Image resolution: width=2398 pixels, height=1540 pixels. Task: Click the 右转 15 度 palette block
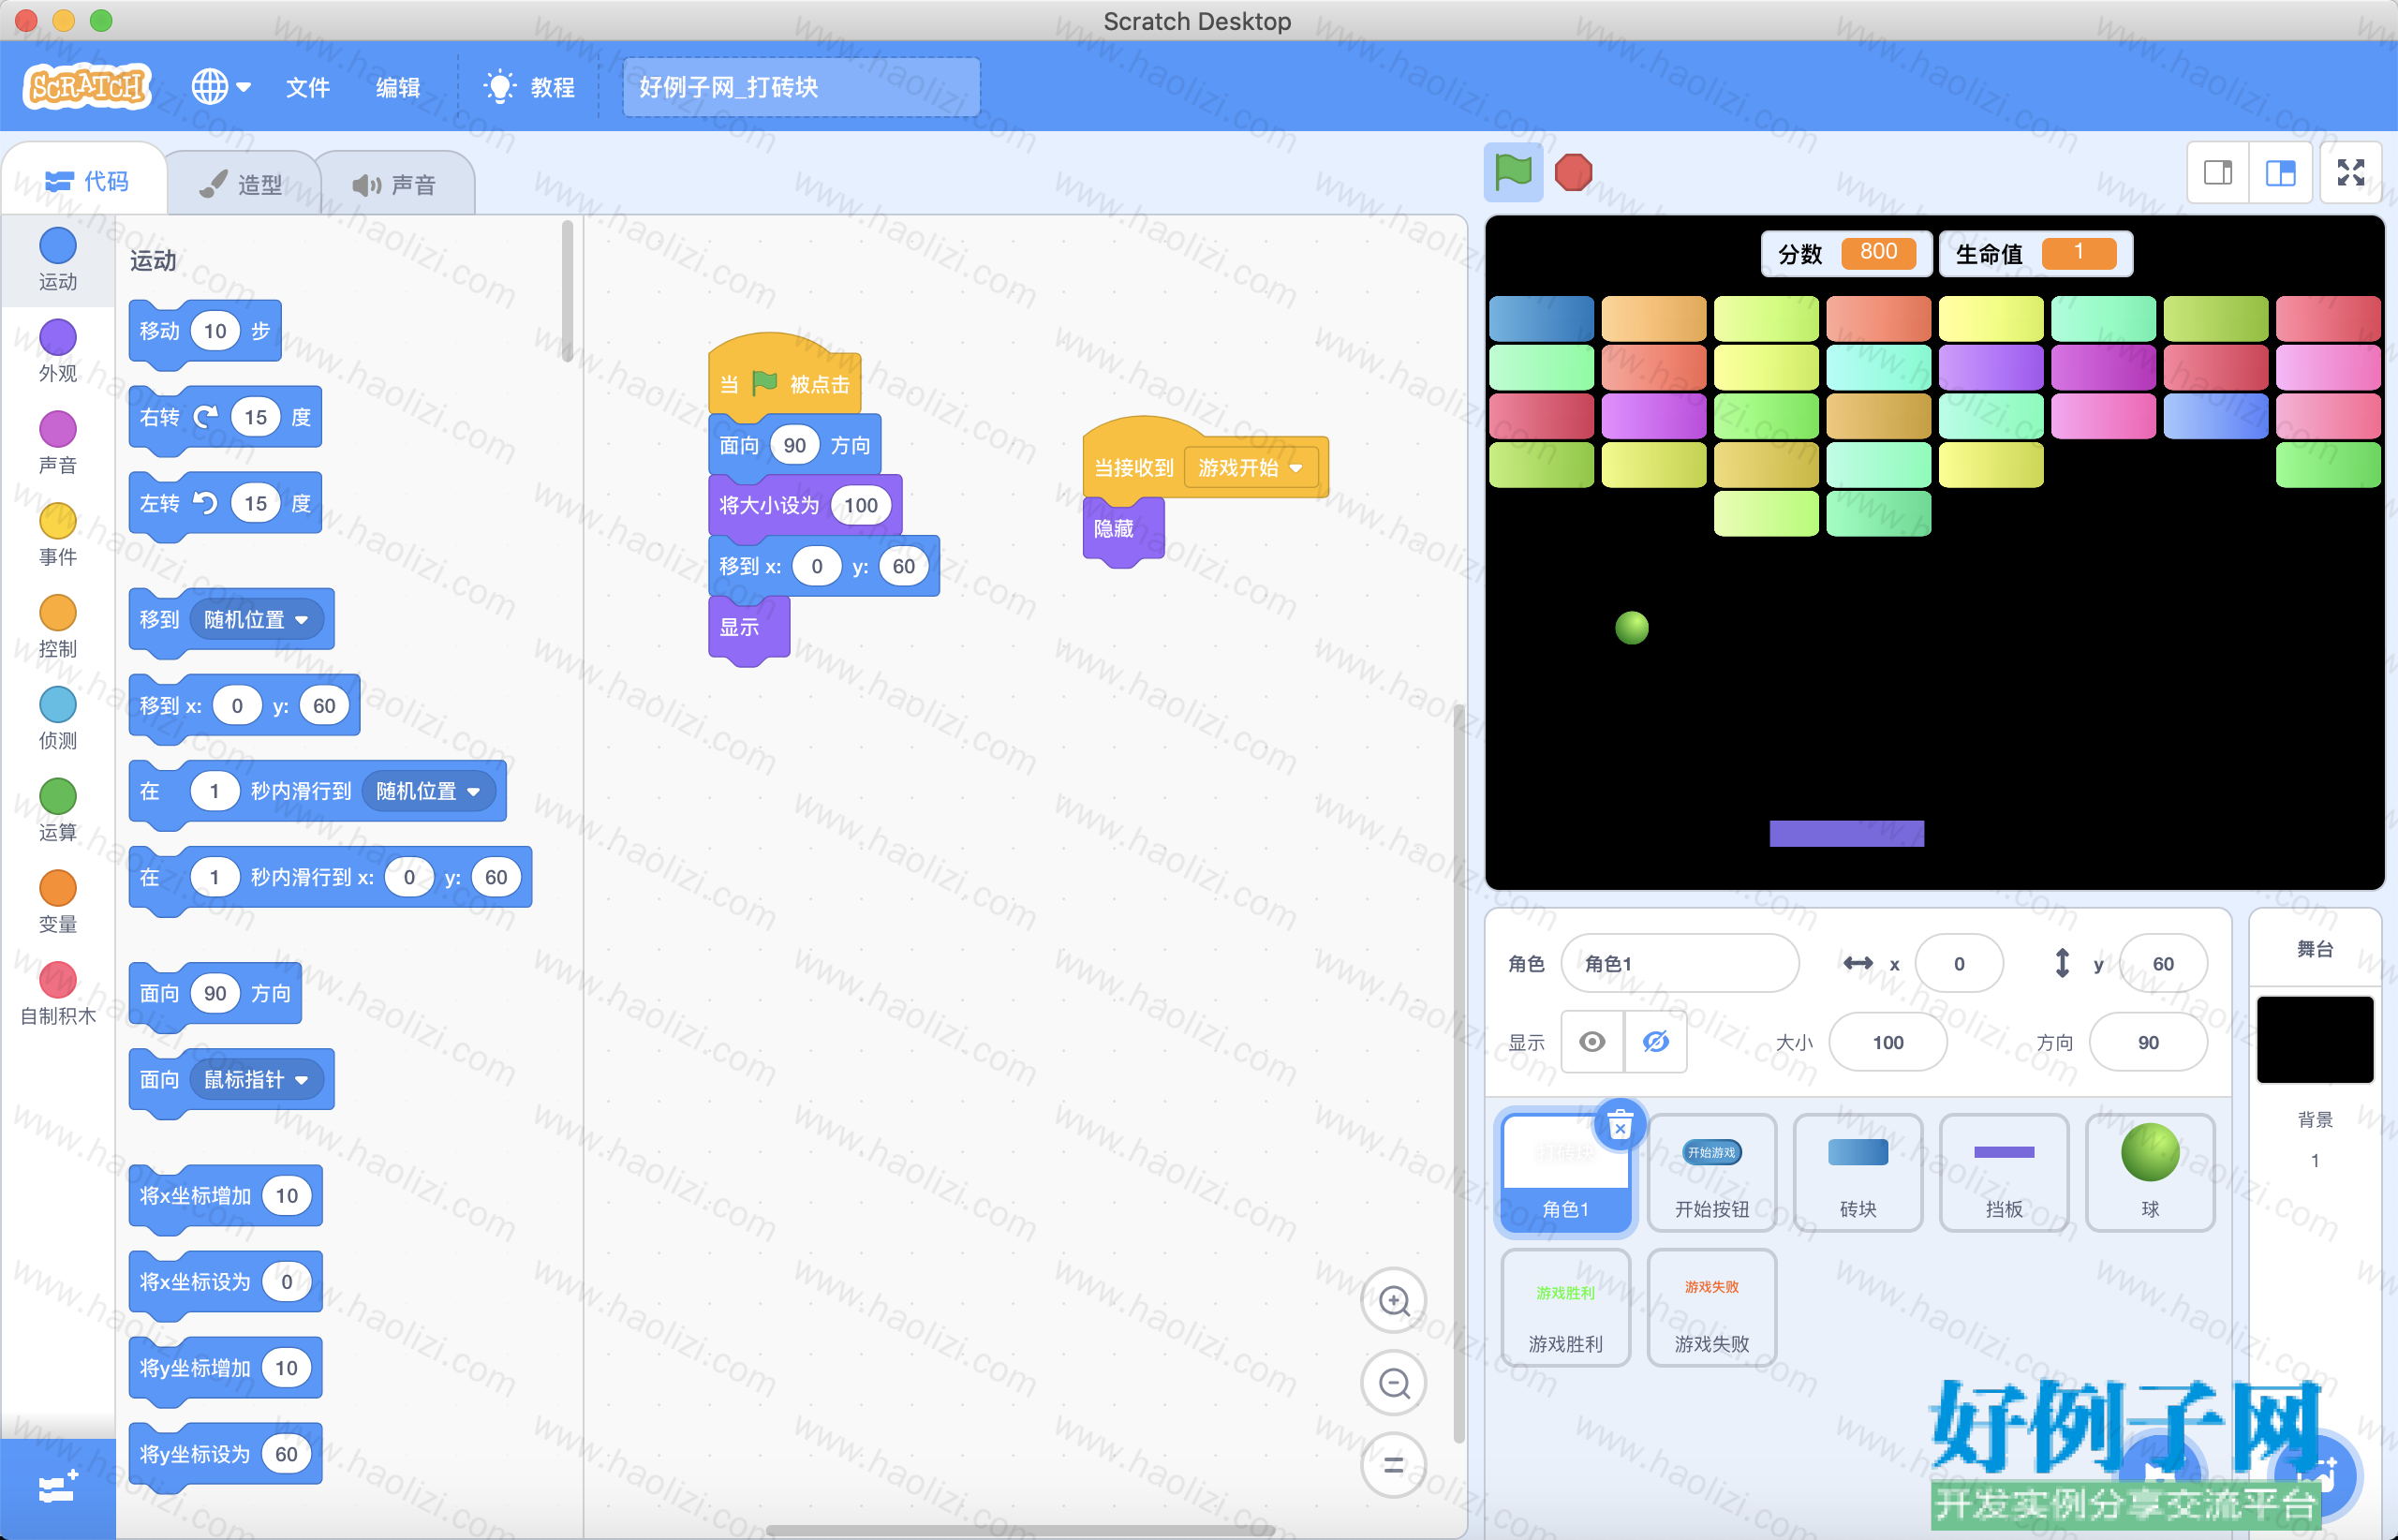point(225,418)
